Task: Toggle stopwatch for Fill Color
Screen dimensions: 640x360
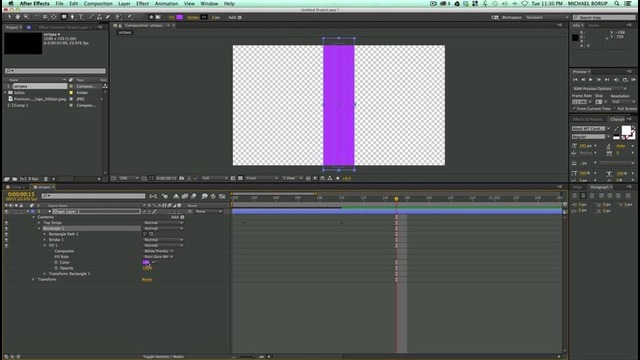Action: pyautogui.click(x=56, y=262)
